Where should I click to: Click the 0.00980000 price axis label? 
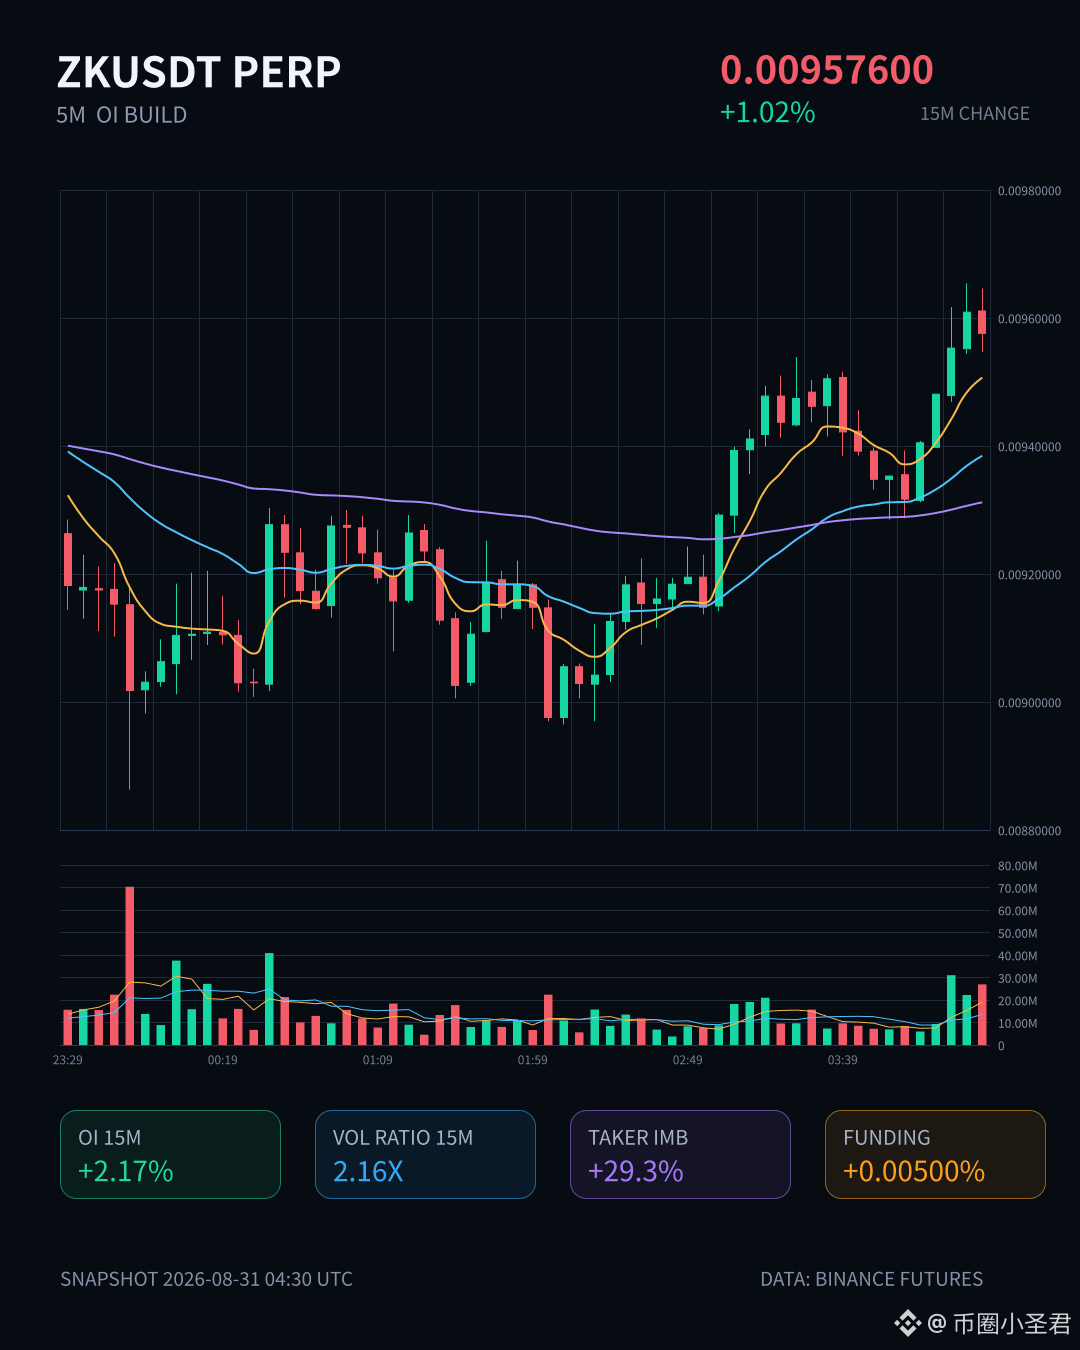point(1029,191)
